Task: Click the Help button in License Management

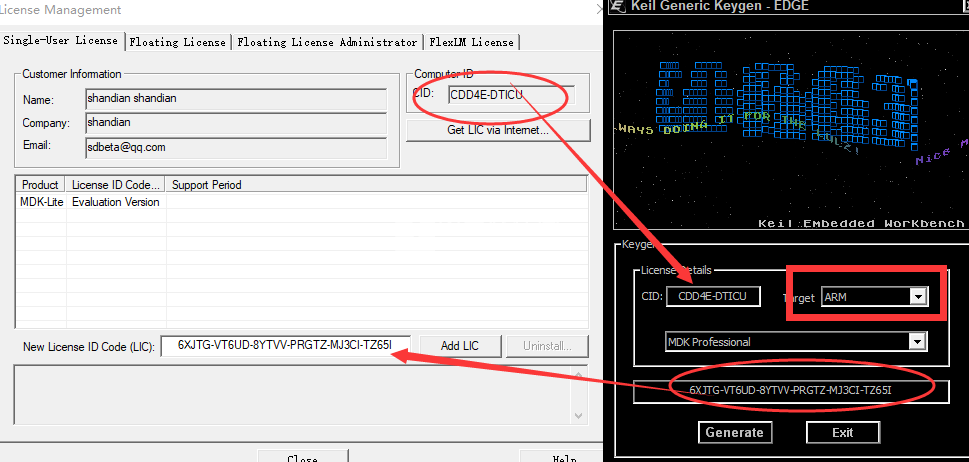Action: click(561, 458)
